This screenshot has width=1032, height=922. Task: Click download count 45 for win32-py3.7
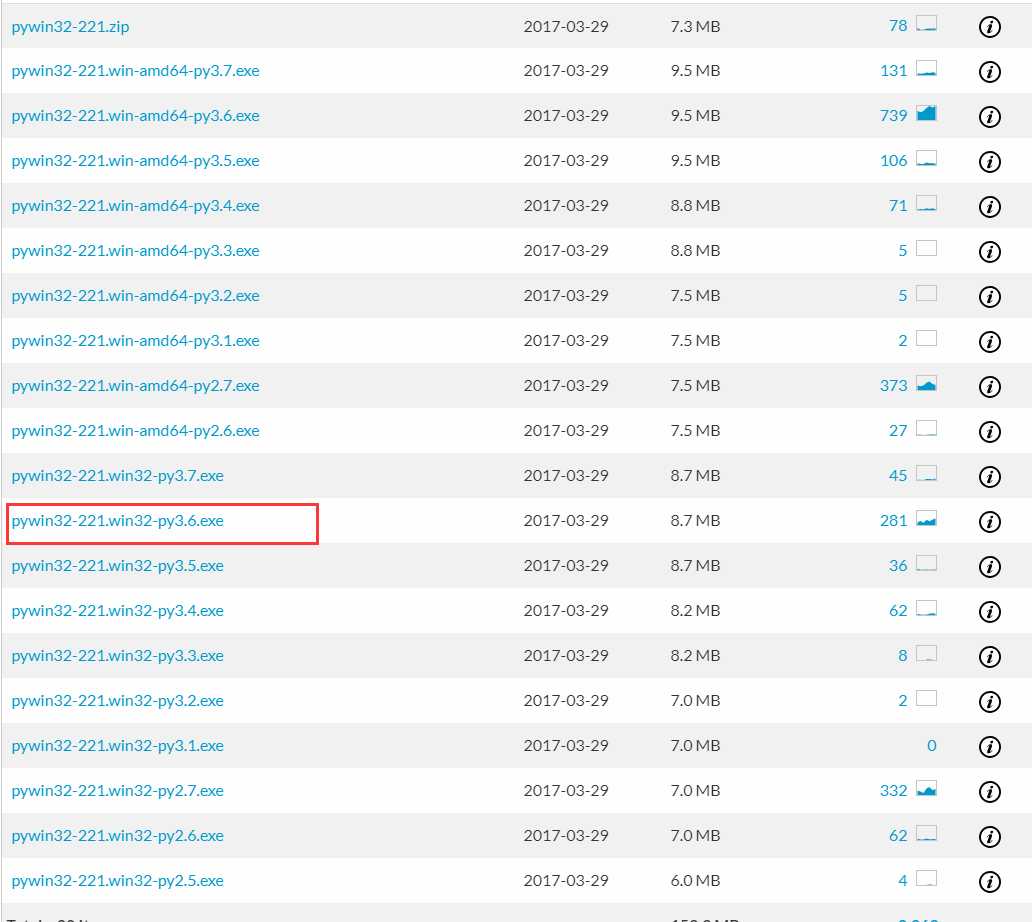pos(898,476)
